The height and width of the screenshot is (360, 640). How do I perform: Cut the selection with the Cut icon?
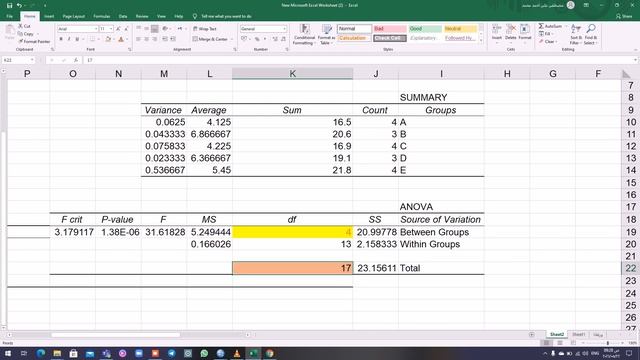pyautogui.click(x=20, y=26)
